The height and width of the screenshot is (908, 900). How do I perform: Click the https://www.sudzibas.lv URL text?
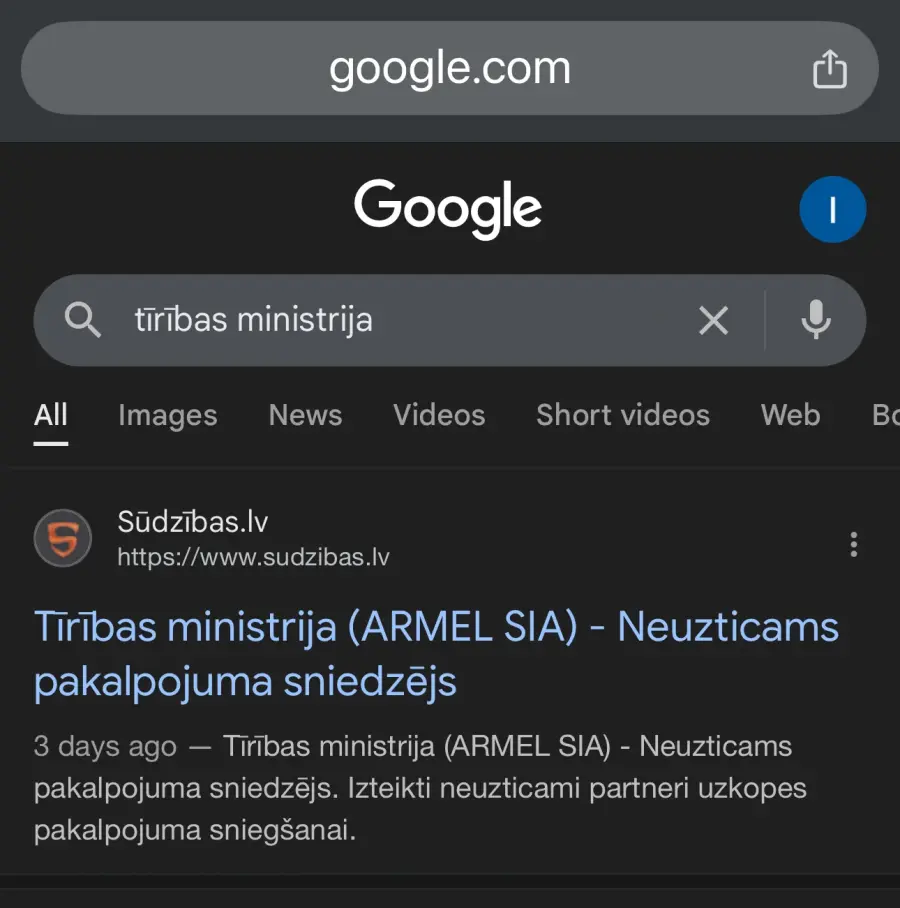coord(253,557)
